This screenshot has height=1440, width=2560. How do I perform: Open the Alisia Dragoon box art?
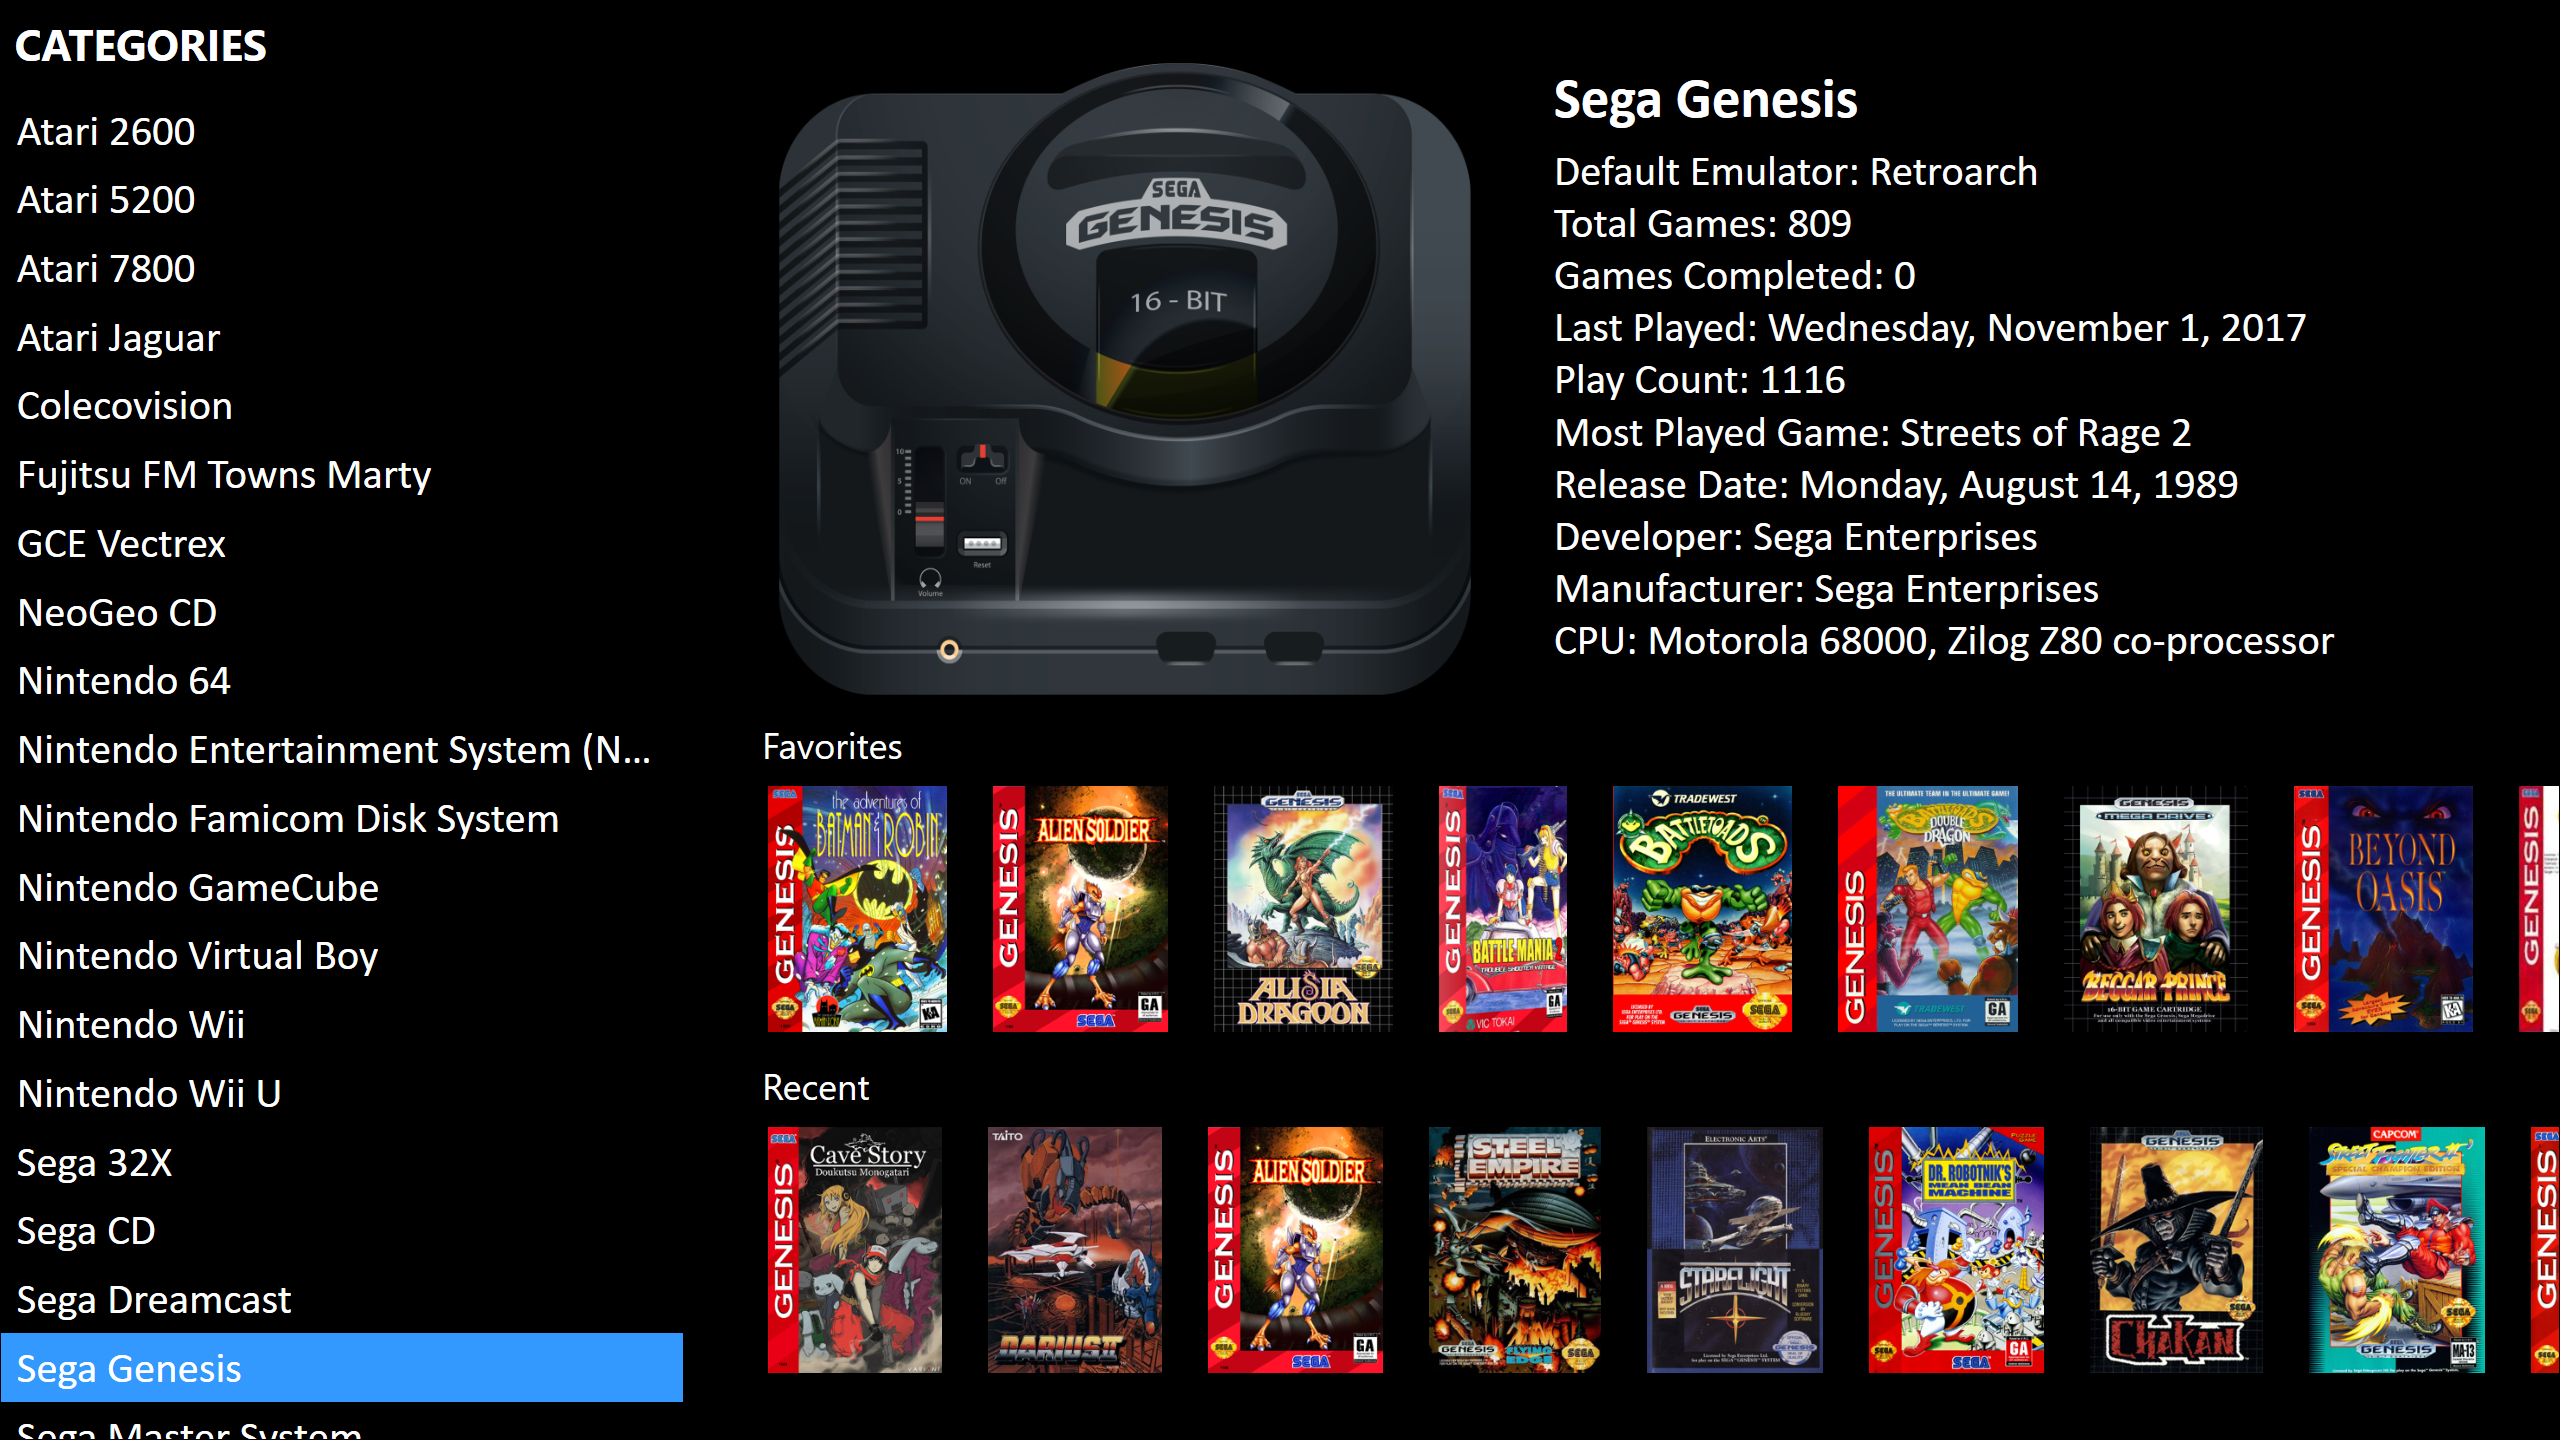click(1303, 908)
